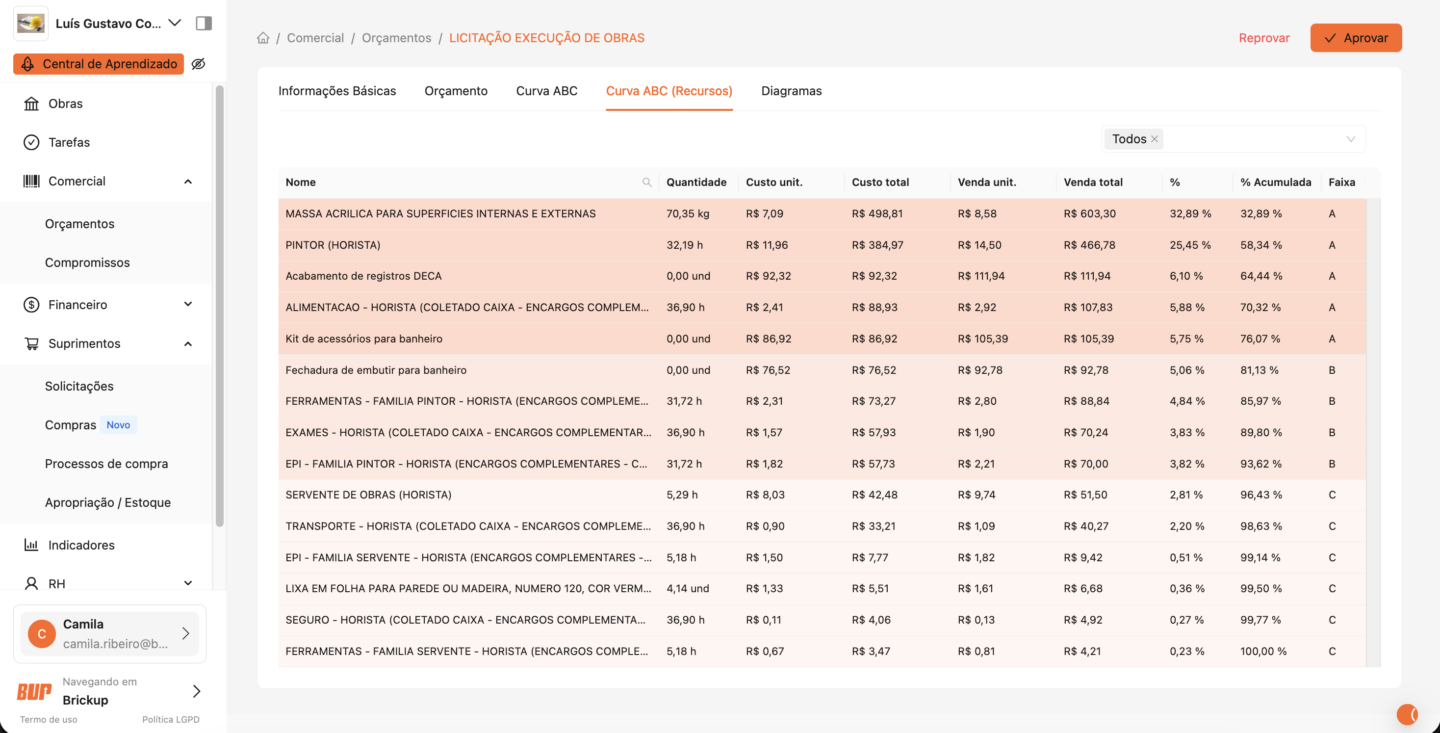This screenshot has width=1440, height=733.
Task: Open Compras in the sidebar
Action: pyautogui.click(x=70, y=425)
